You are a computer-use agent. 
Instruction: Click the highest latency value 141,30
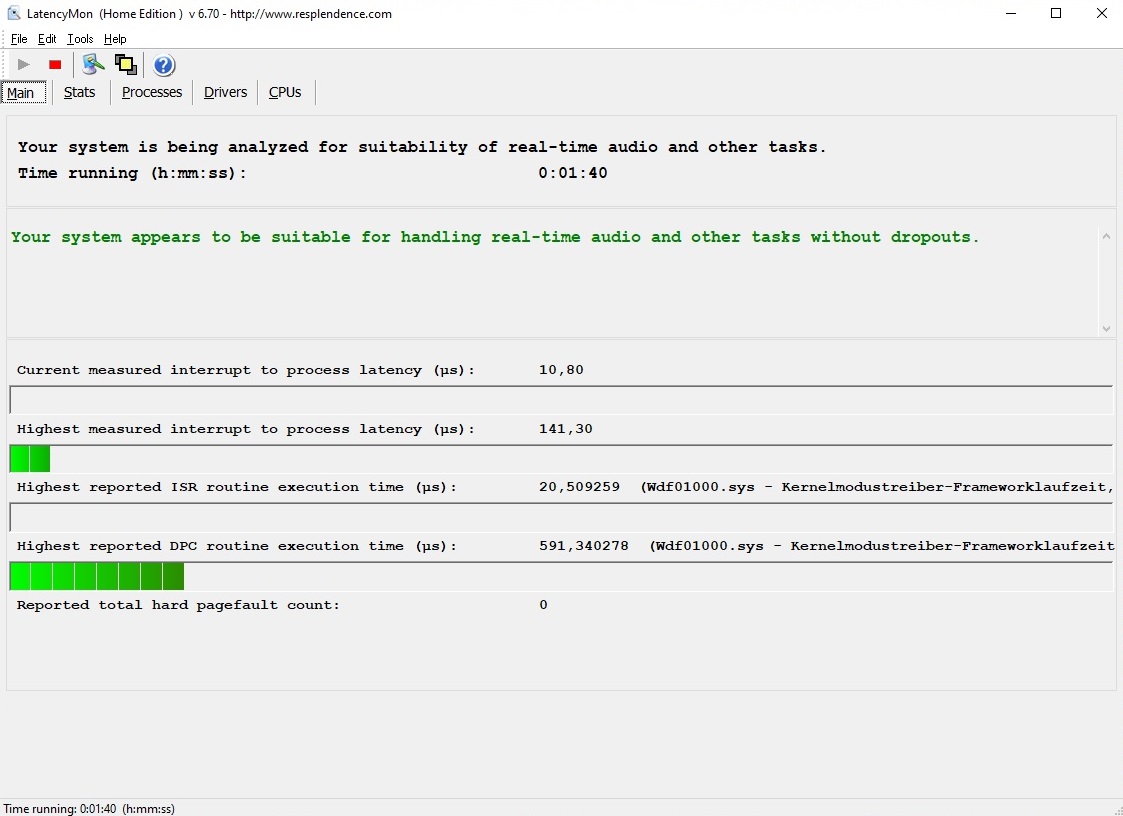pos(566,428)
